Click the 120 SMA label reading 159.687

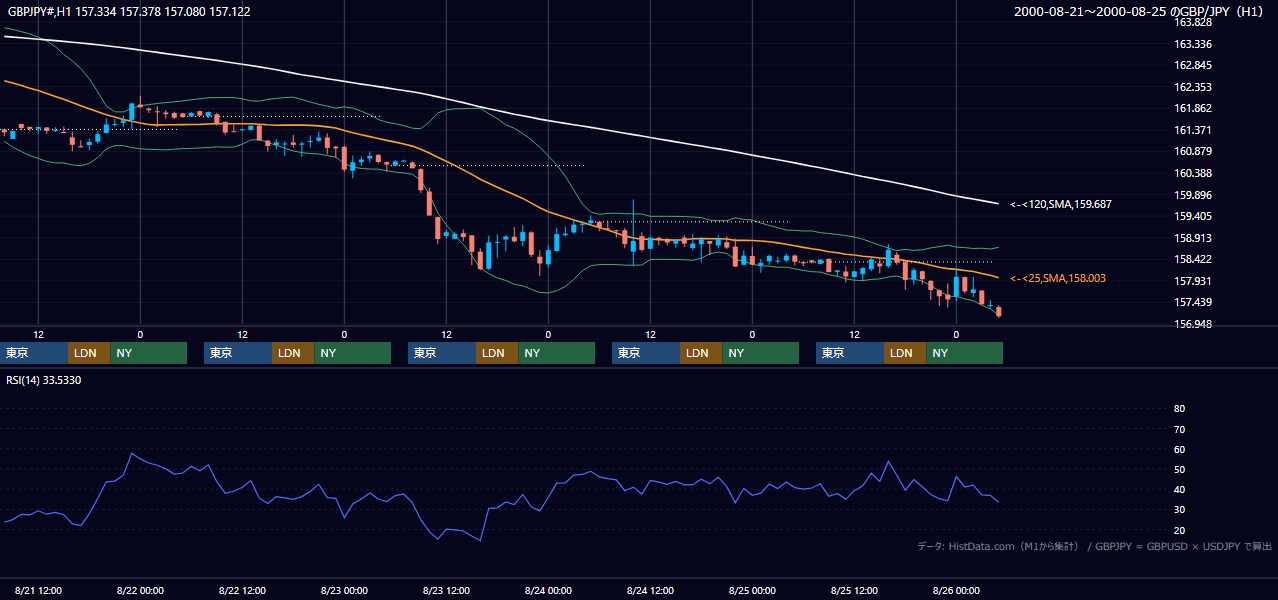1061,204
